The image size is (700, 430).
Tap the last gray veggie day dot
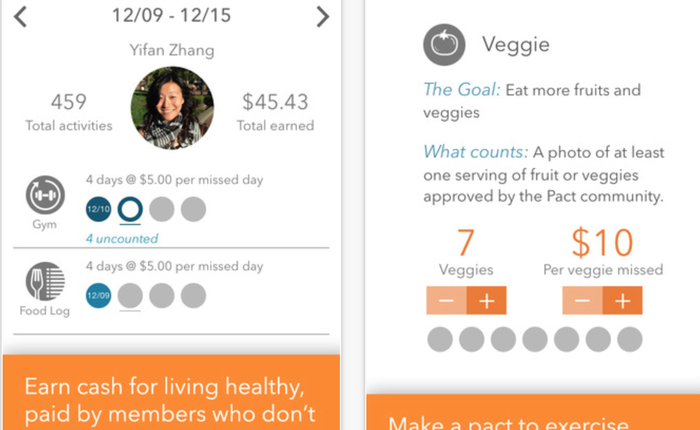click(x=630, y=339)
